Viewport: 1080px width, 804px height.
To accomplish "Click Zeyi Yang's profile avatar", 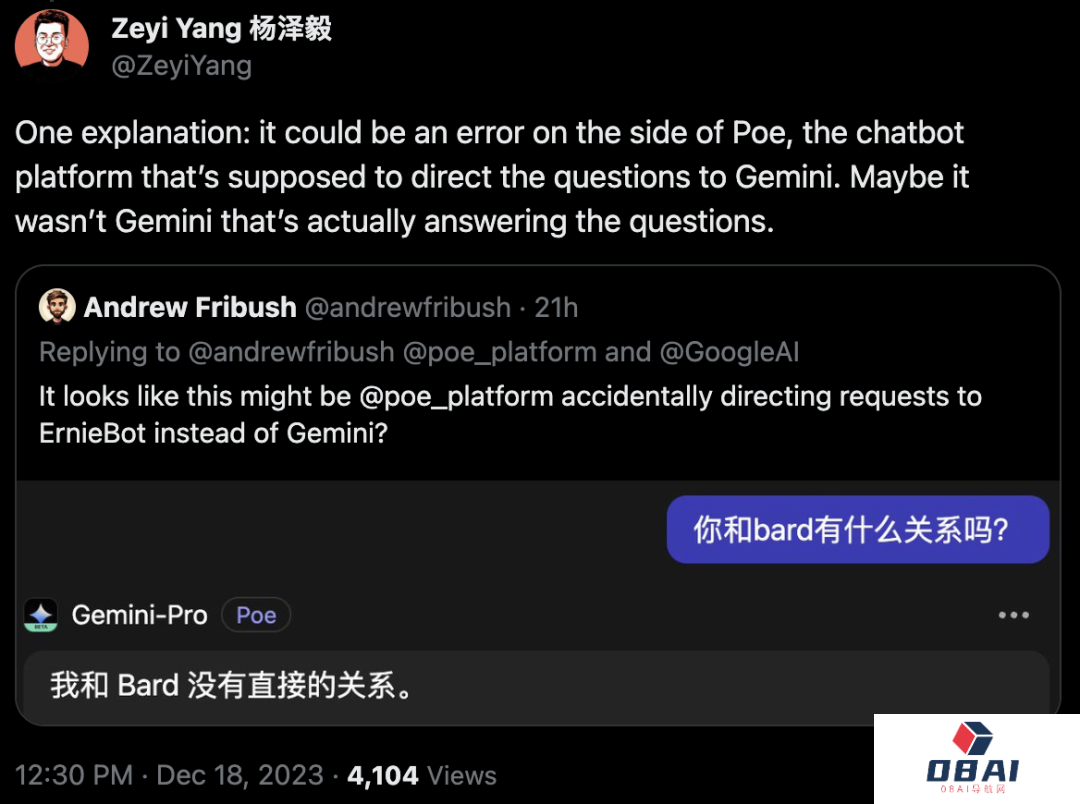I will 52,45.
